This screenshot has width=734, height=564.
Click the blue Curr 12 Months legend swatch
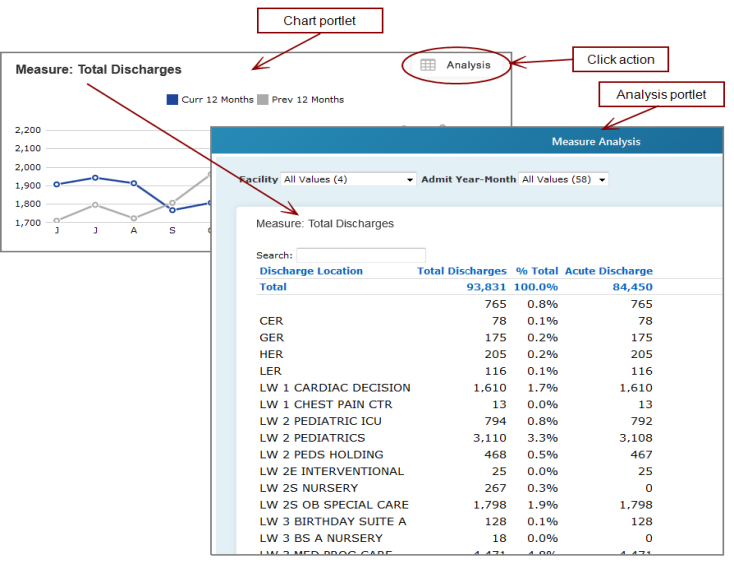coord(172,100)
